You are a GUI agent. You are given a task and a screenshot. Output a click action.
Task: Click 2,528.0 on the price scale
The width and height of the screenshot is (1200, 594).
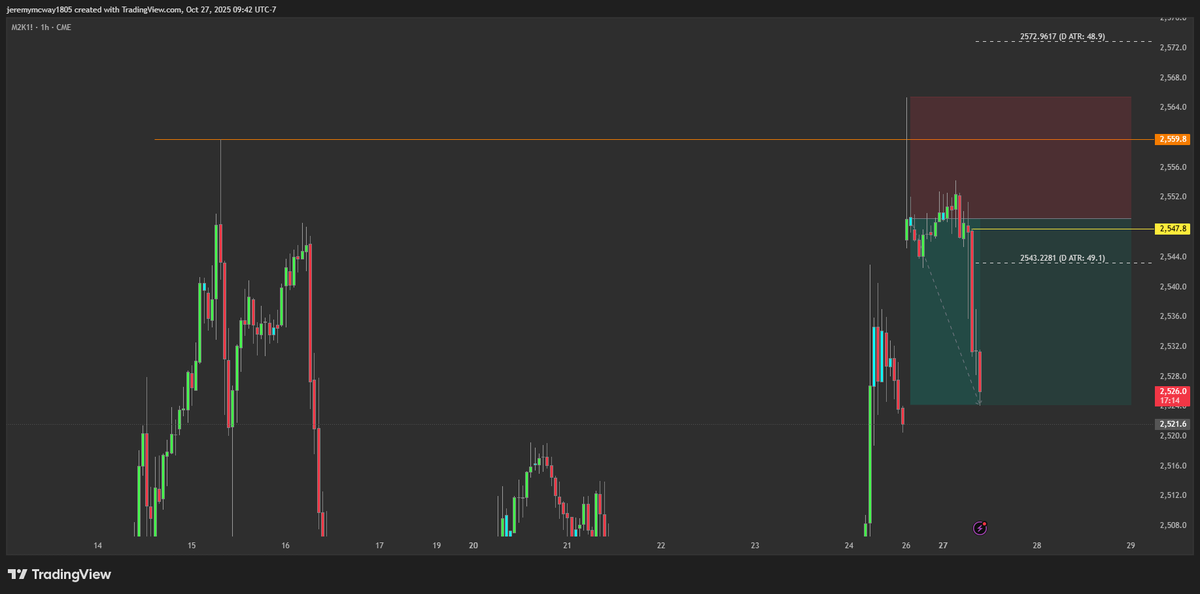pos(1173,376)
